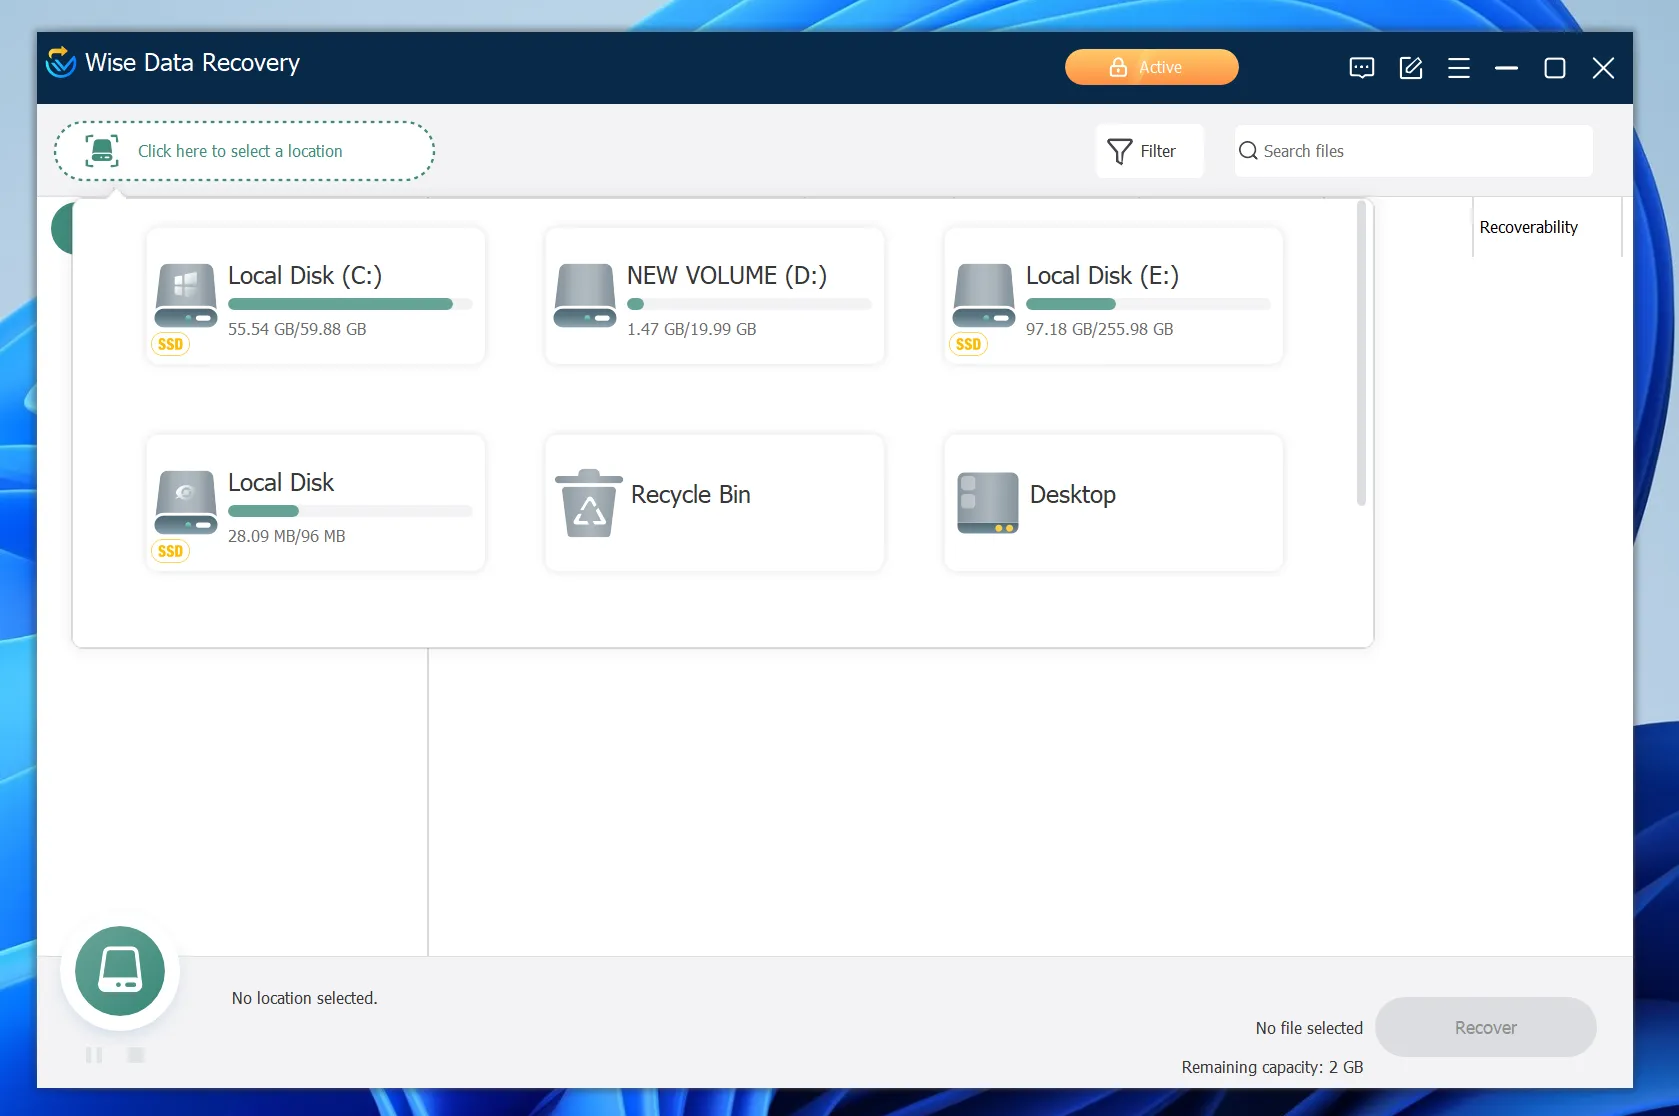Click the Recycle Bin label
The image size is (1679, 1116).
point(691,494)
